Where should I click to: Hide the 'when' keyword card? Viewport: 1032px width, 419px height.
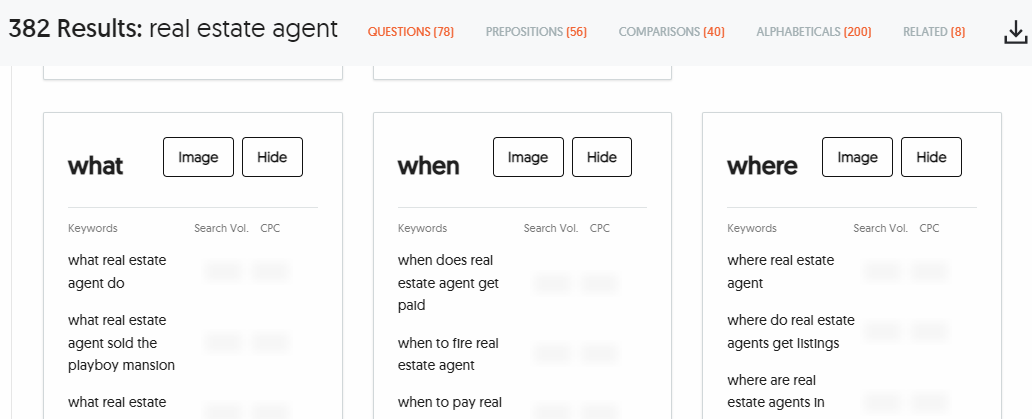[x=602, y=157]
